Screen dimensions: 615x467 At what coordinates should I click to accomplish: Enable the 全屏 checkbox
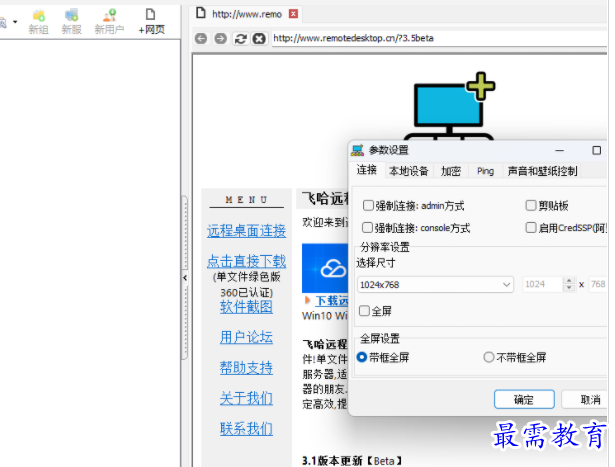click(364, 311)
